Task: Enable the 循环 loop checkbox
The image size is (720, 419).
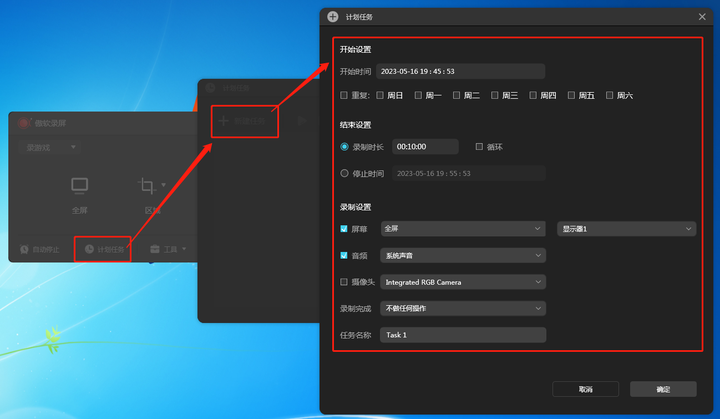Action: pos(479,147)
